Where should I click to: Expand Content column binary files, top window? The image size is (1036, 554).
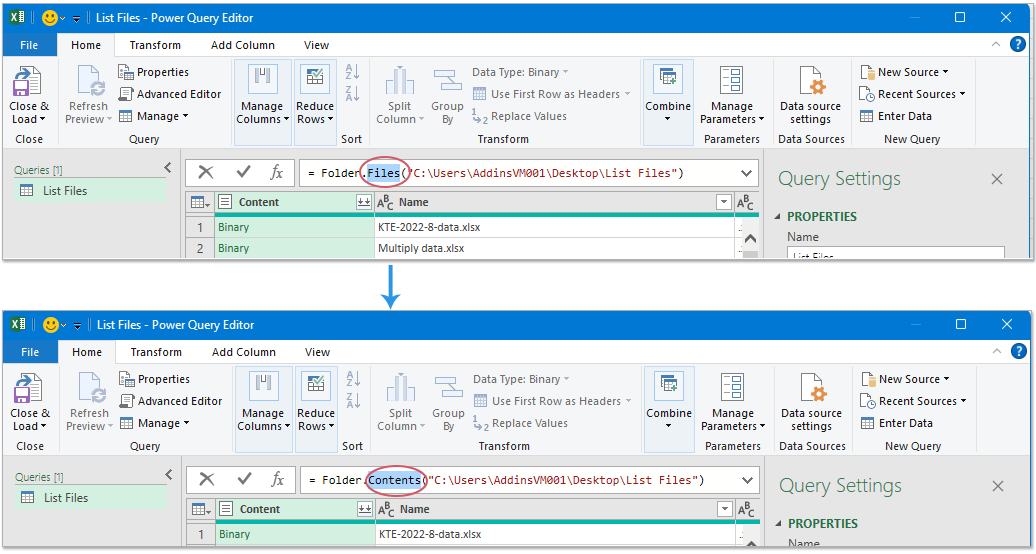coord(363,202)
